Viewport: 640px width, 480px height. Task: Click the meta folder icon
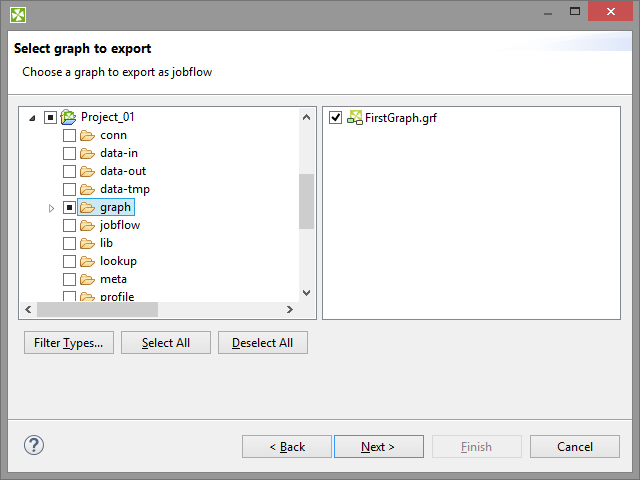(x=87, y=279)
